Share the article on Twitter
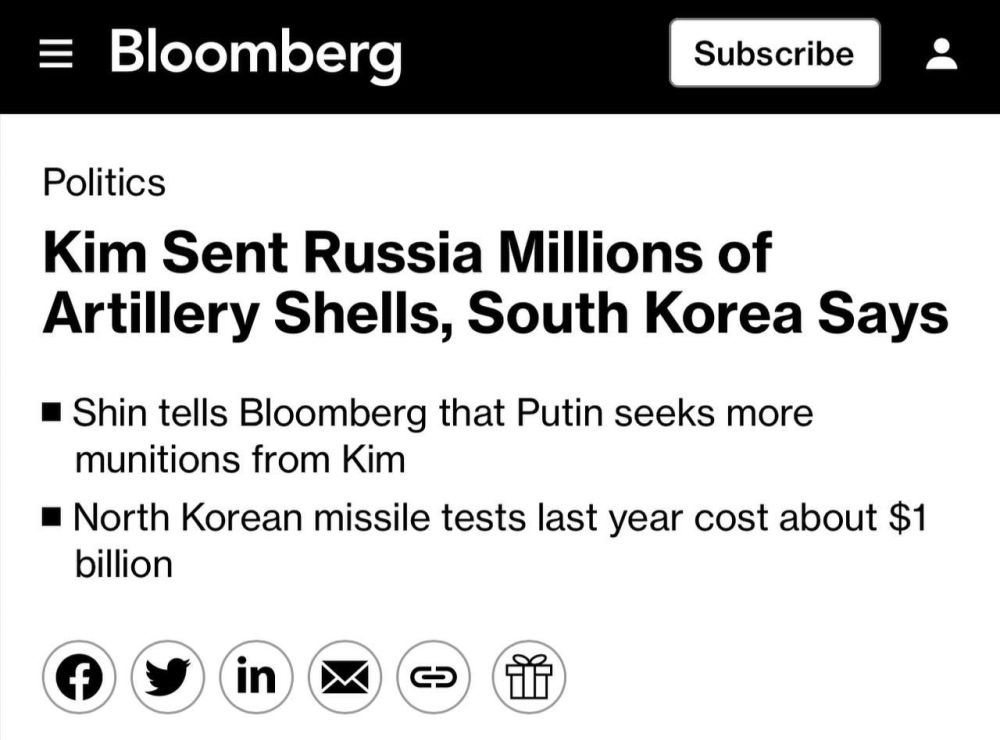The height and width of the screenshot is (740, 1000). tap(168, 675)
